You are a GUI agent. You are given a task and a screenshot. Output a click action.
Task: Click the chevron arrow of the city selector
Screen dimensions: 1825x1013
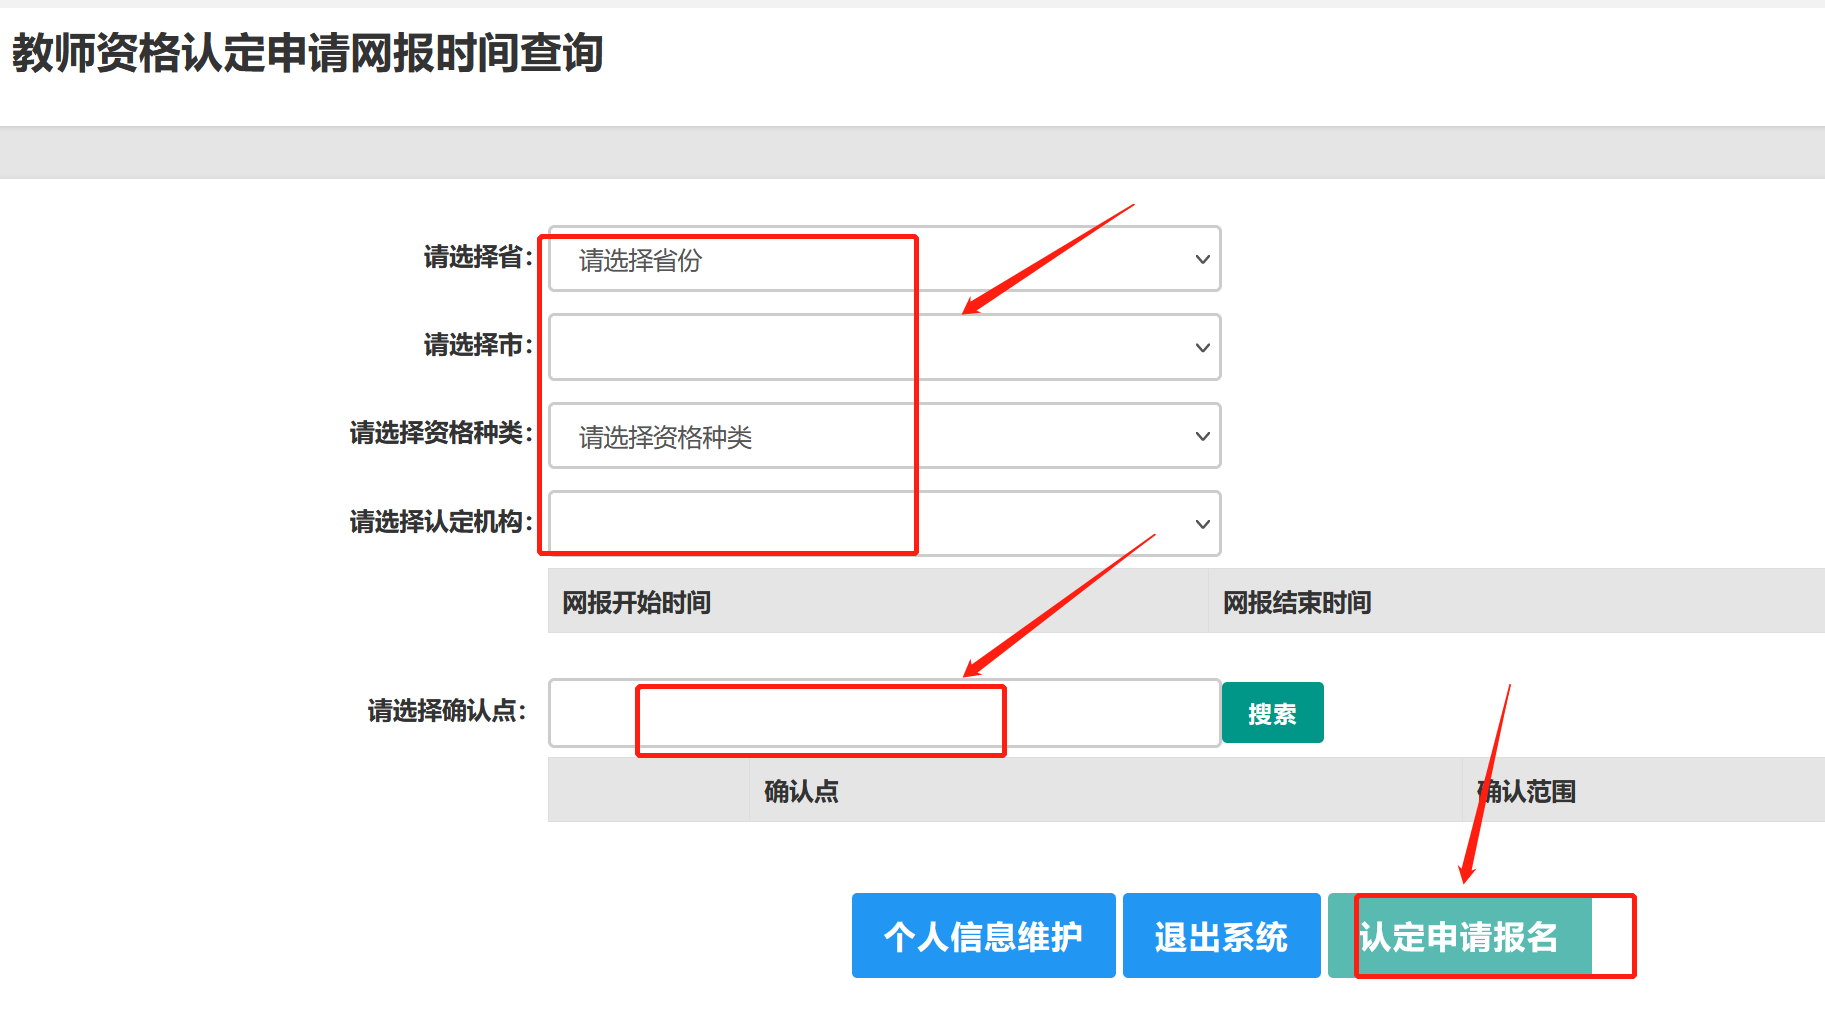1202,347
